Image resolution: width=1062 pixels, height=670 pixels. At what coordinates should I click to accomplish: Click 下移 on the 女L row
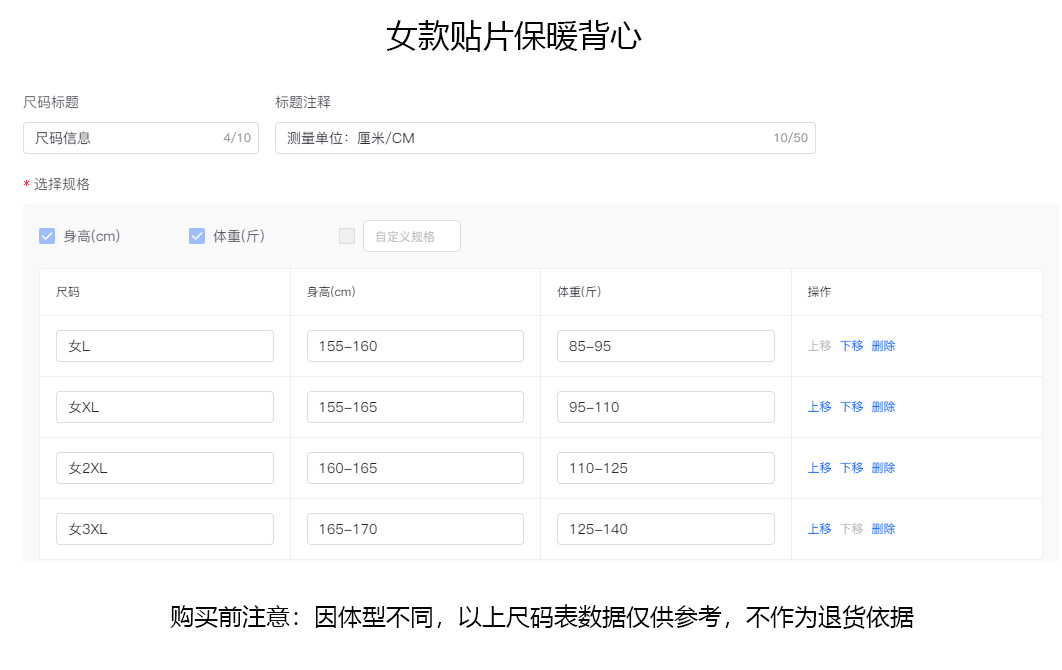click(850, 345)
